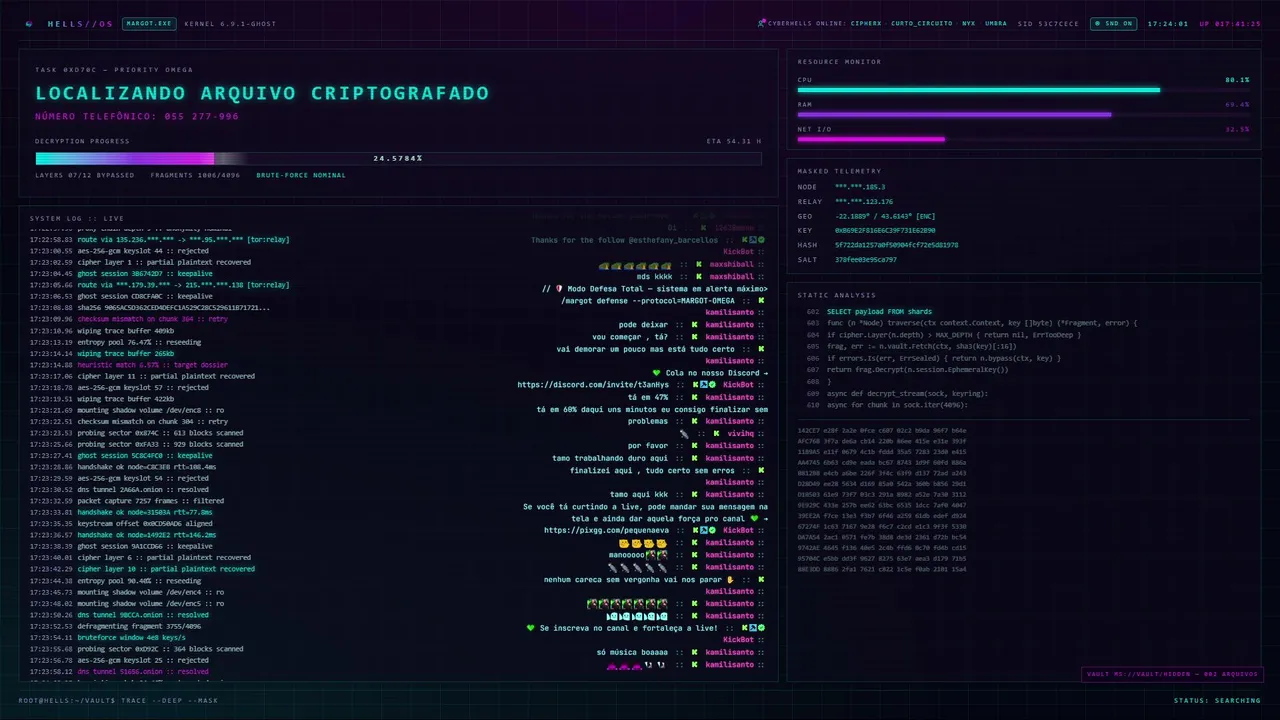Click the KickBot badges on the Discord invite line
Screen dimensions: 1280x720
click(703, 385)
